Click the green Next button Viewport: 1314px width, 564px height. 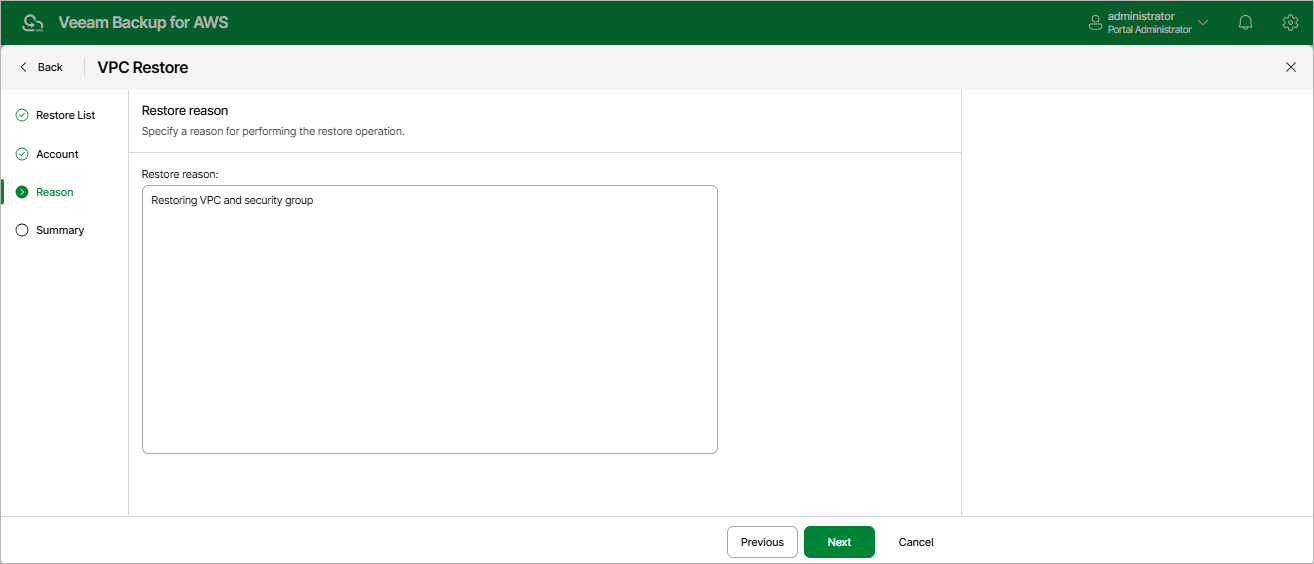coord(839,542)
